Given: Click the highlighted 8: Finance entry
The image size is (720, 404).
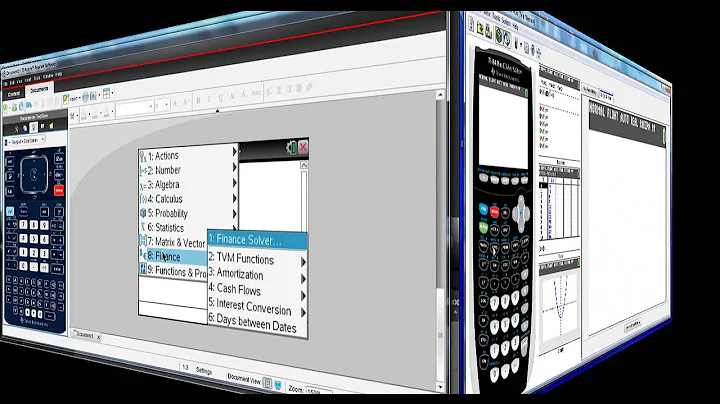Looking at the screenshot, I should (173, 256).
